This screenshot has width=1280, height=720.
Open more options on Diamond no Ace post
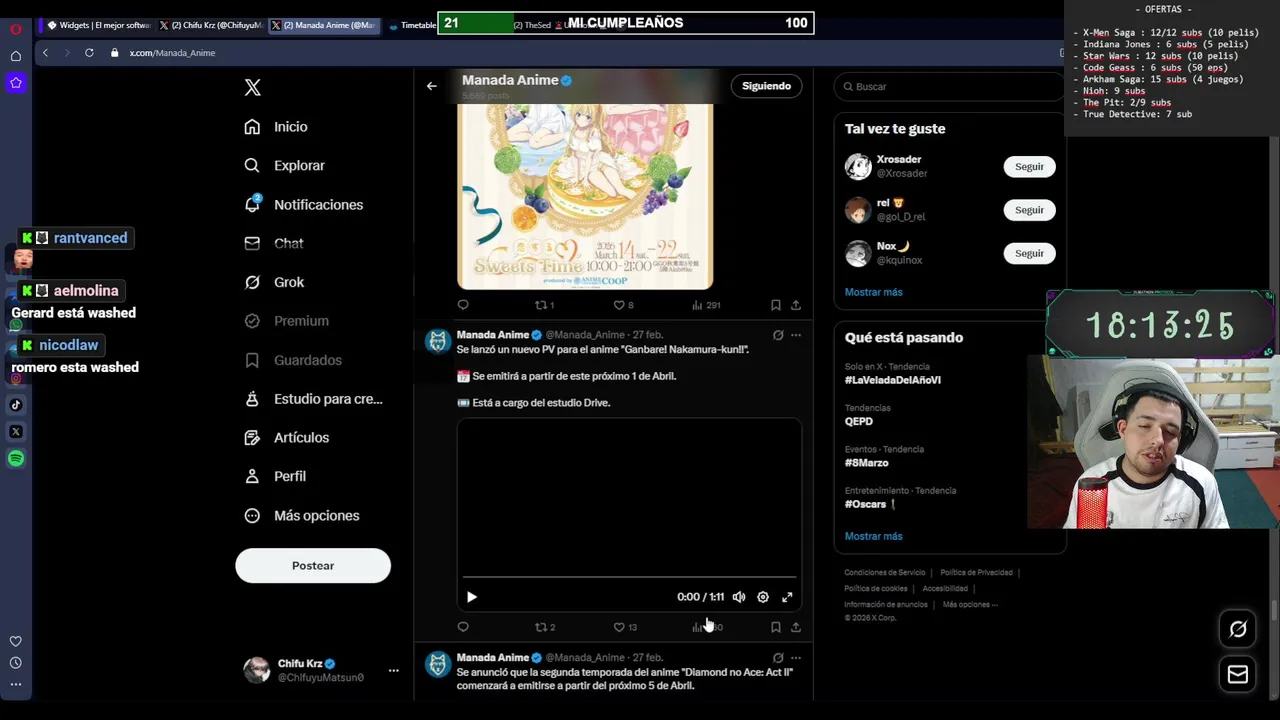click(x=796, y=658)
